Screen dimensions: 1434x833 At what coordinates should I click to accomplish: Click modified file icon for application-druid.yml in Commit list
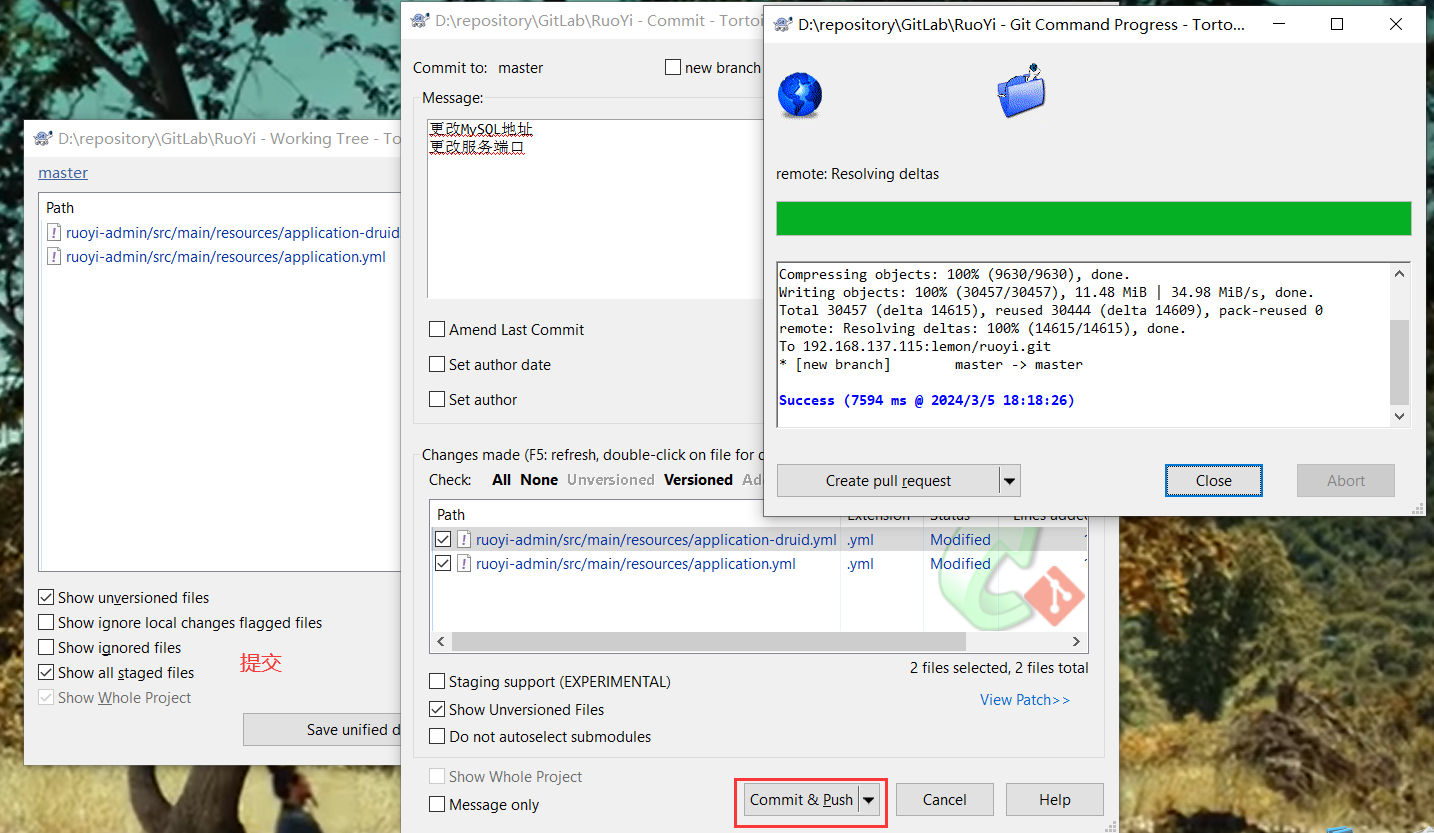[464, 540]
